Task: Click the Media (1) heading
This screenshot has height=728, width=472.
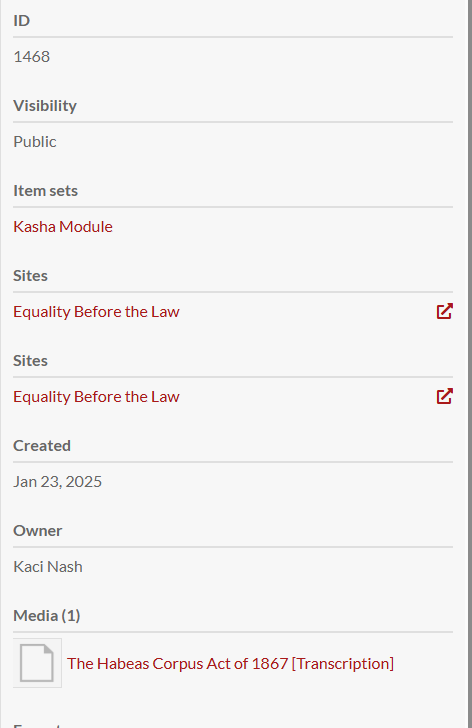Action: pyautogui.click(x=47, y=616)
